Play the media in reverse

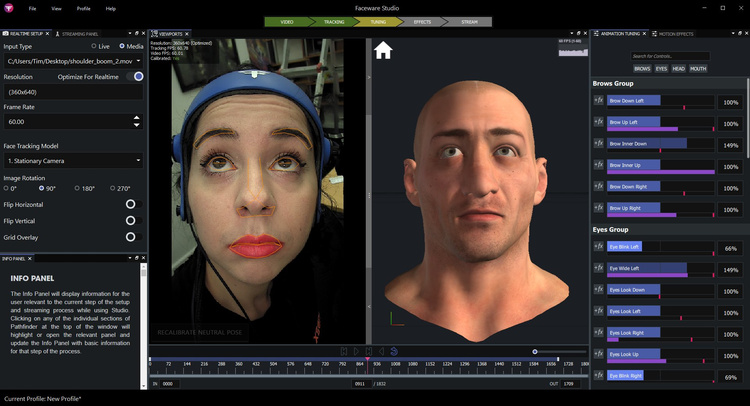point(381,351)
